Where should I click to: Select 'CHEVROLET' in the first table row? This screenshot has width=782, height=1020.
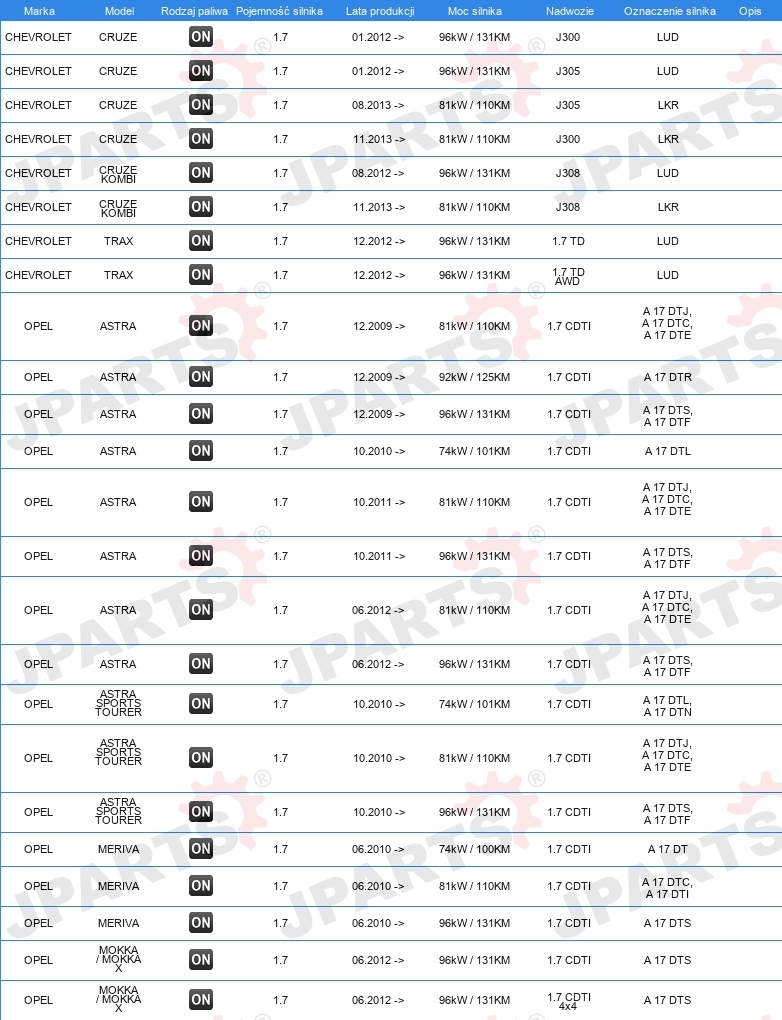coord(38,37)
